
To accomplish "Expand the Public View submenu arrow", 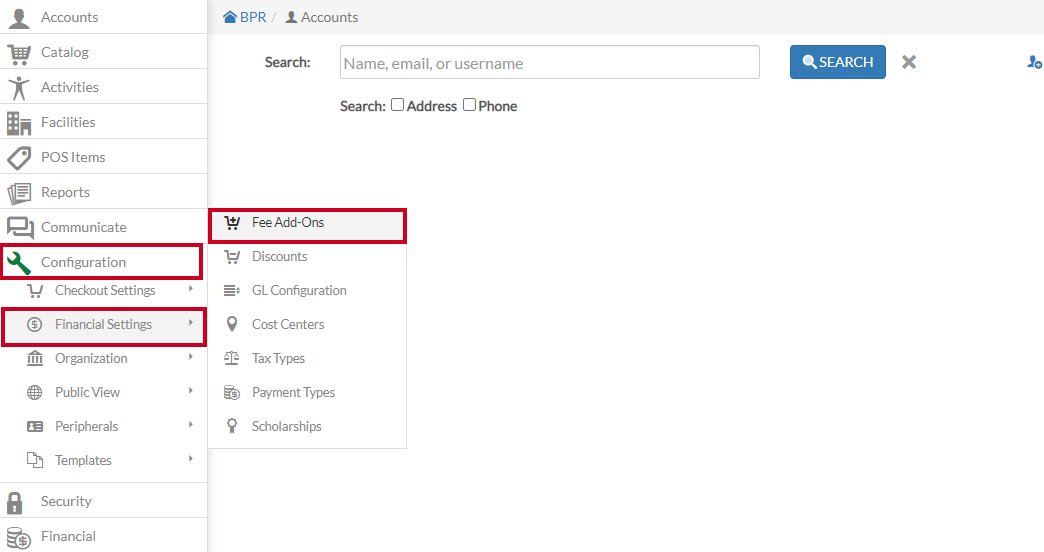I will (x=190, y=391).
